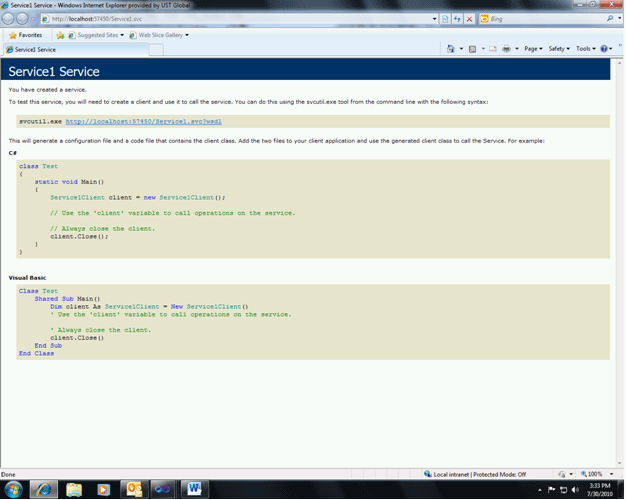
Task: Click the 'Visual Basic' section label
Action: click(28, 278)
